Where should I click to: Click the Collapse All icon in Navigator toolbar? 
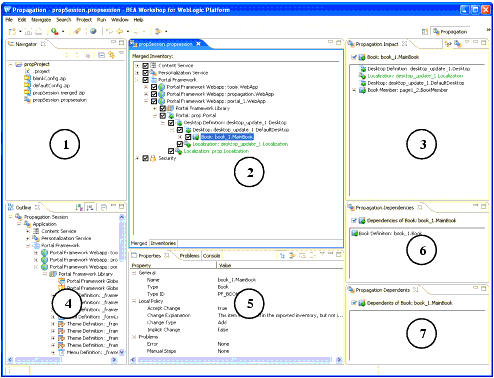(101, 55)
